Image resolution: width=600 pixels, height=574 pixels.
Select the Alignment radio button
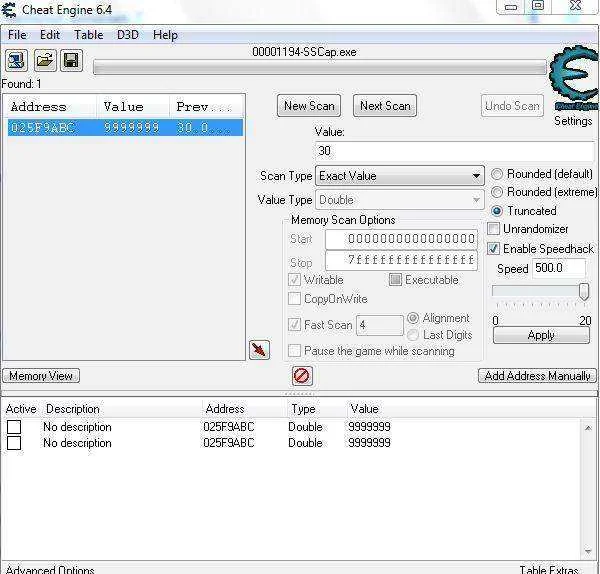point(413,318)
